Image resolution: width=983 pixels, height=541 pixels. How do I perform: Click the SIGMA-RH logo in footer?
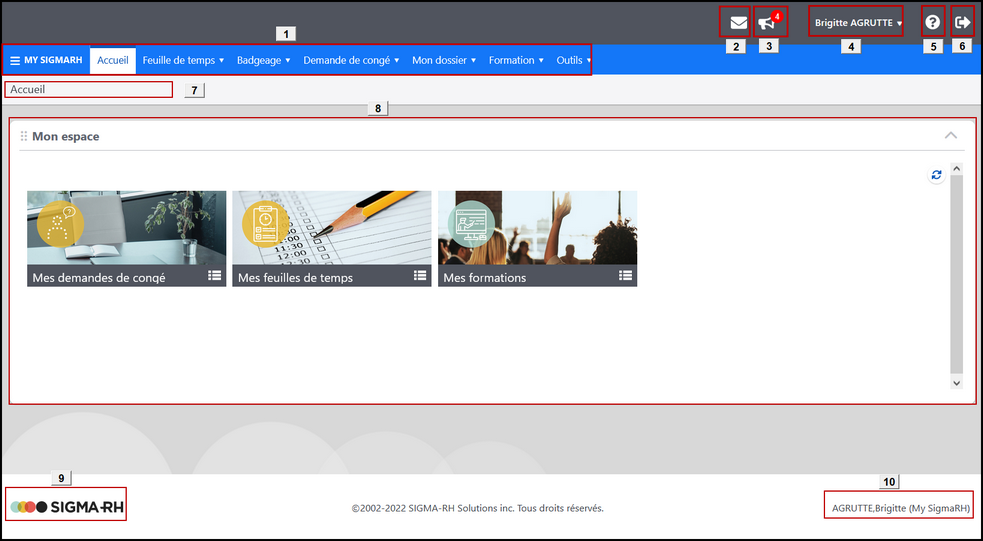click(x=67, y=507)
